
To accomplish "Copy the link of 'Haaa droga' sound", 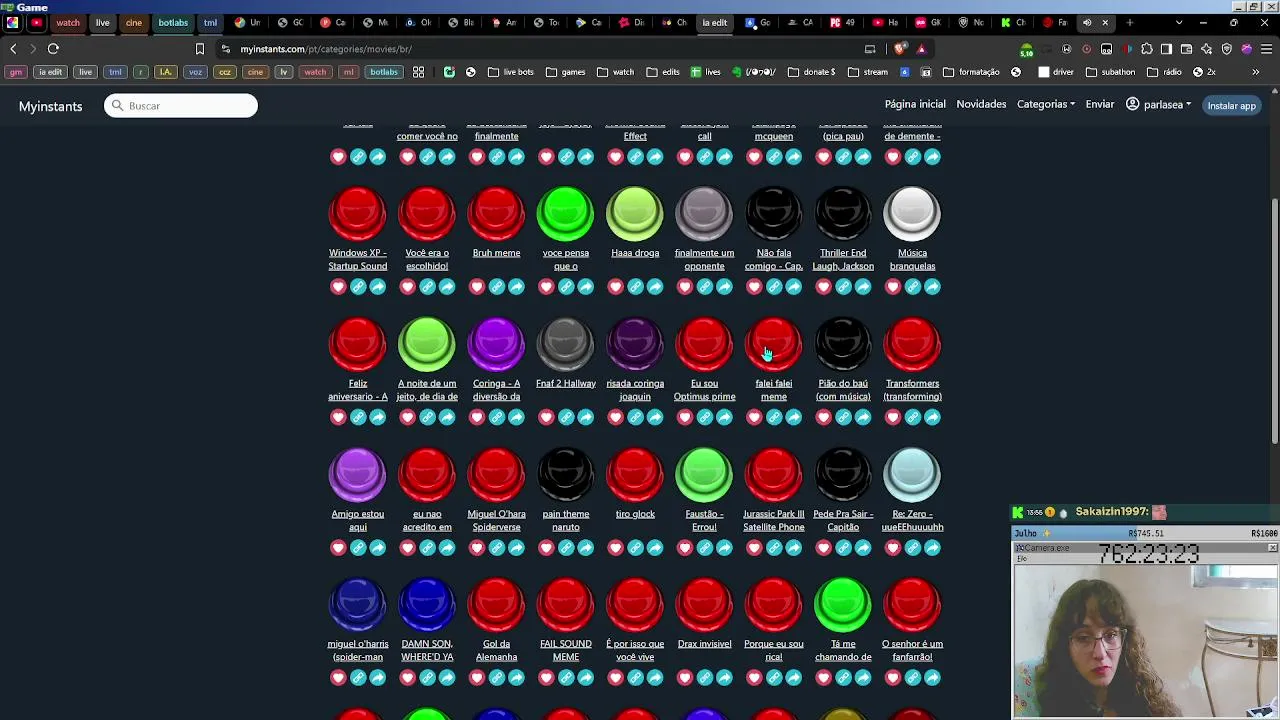I will (x=635, y=287).
